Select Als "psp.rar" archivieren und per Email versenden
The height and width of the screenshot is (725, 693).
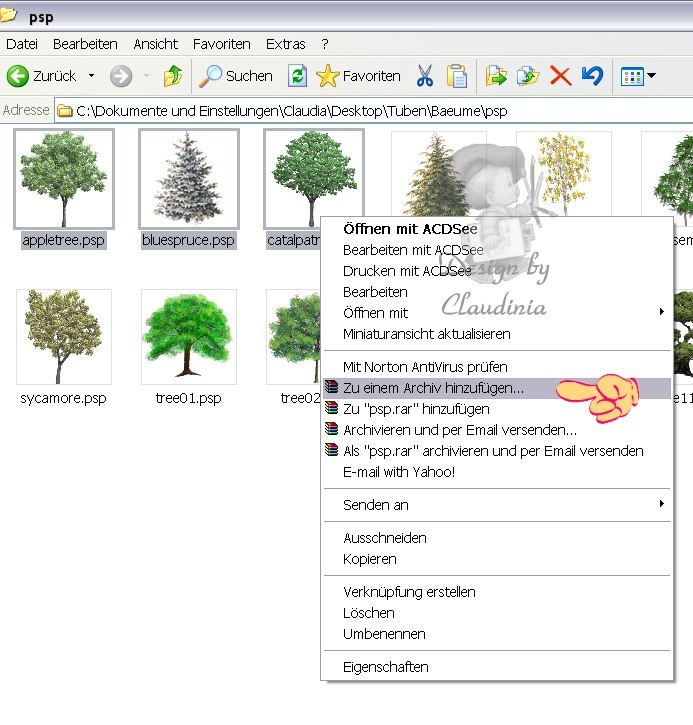[497, 451]
